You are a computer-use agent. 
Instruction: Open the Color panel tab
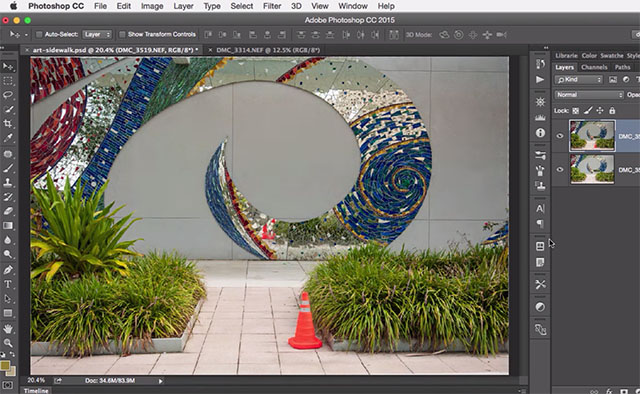pos(589,56)
